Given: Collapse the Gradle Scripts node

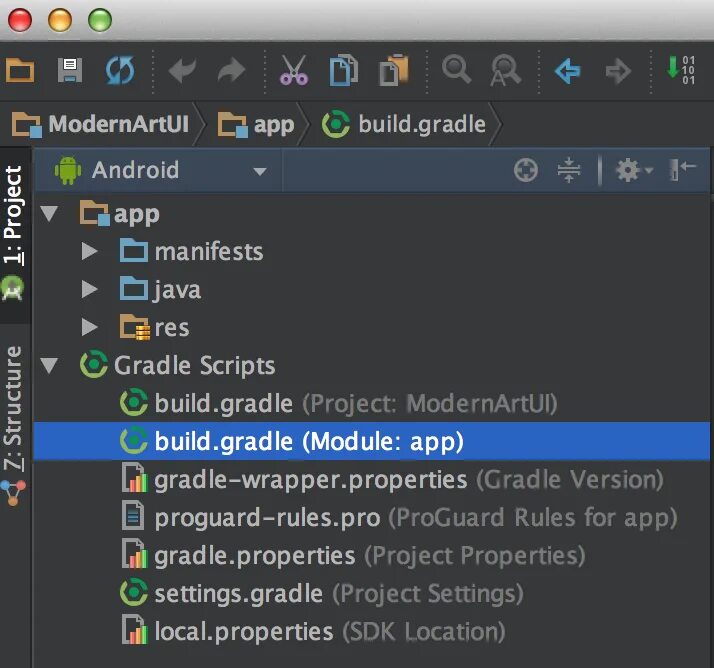Looking at the screenshot, I should click(x=49, y=365).
